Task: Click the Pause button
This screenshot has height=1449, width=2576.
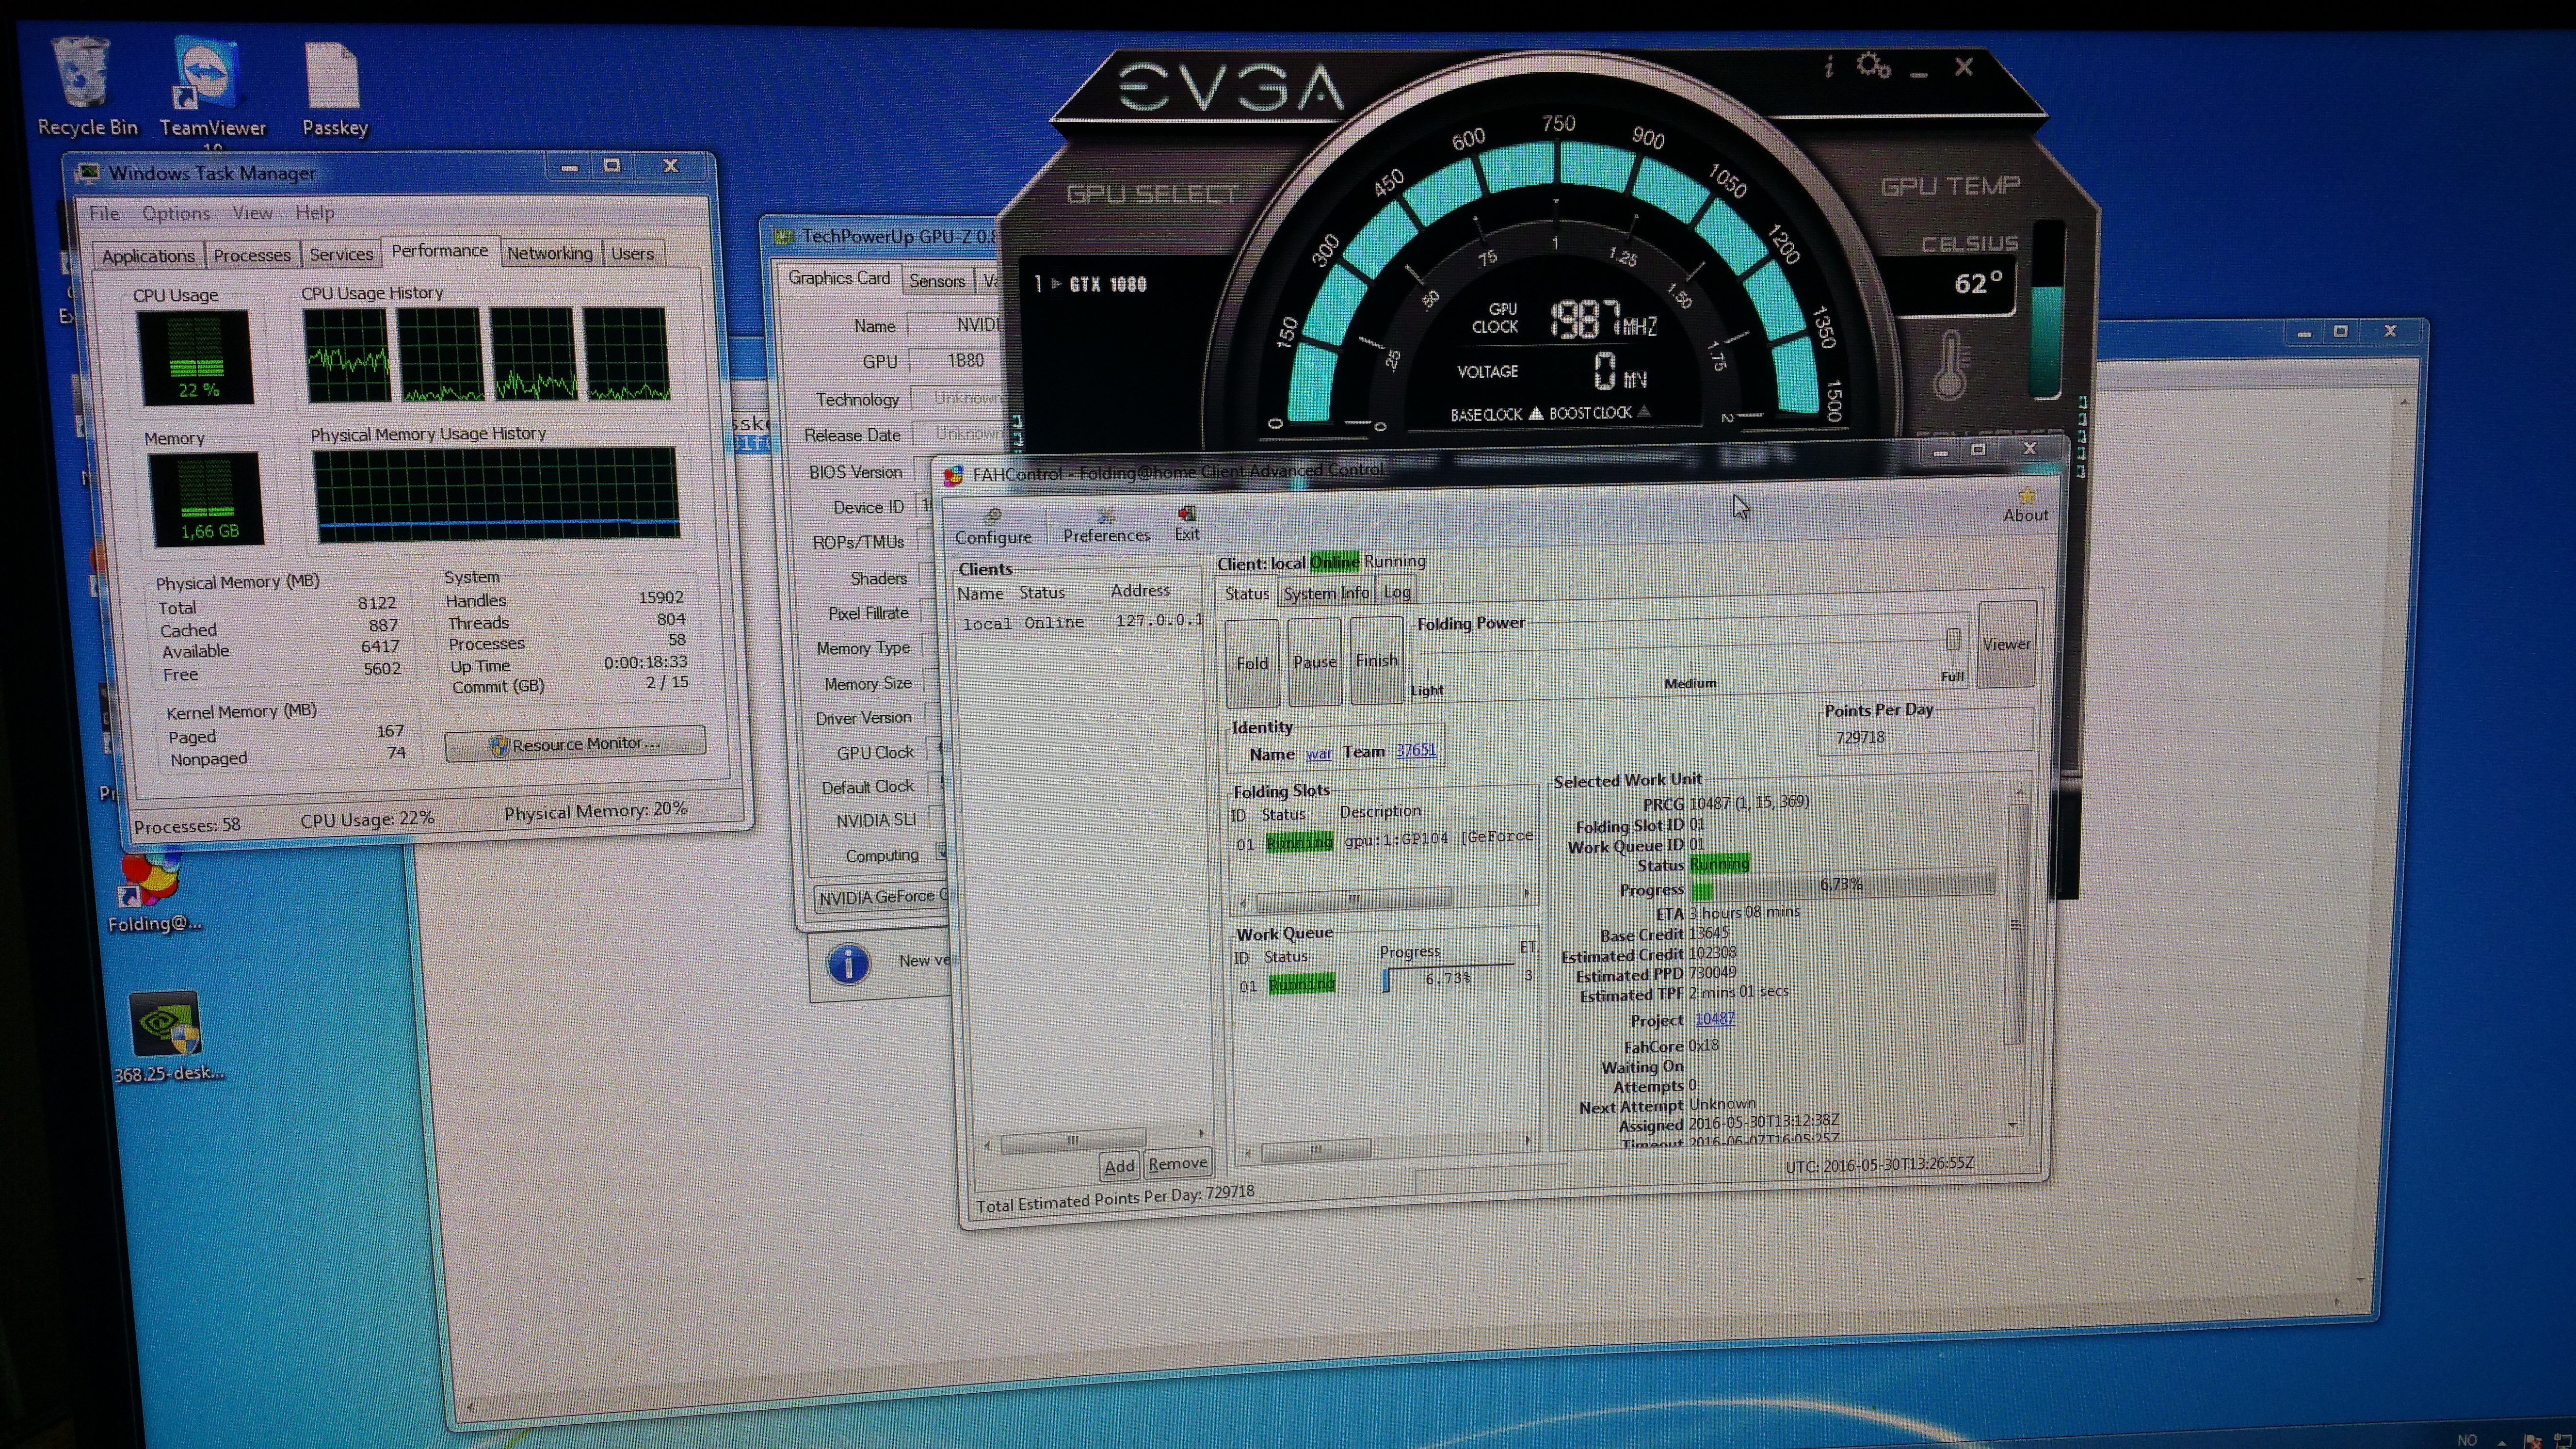Action: pos(1315,661)
